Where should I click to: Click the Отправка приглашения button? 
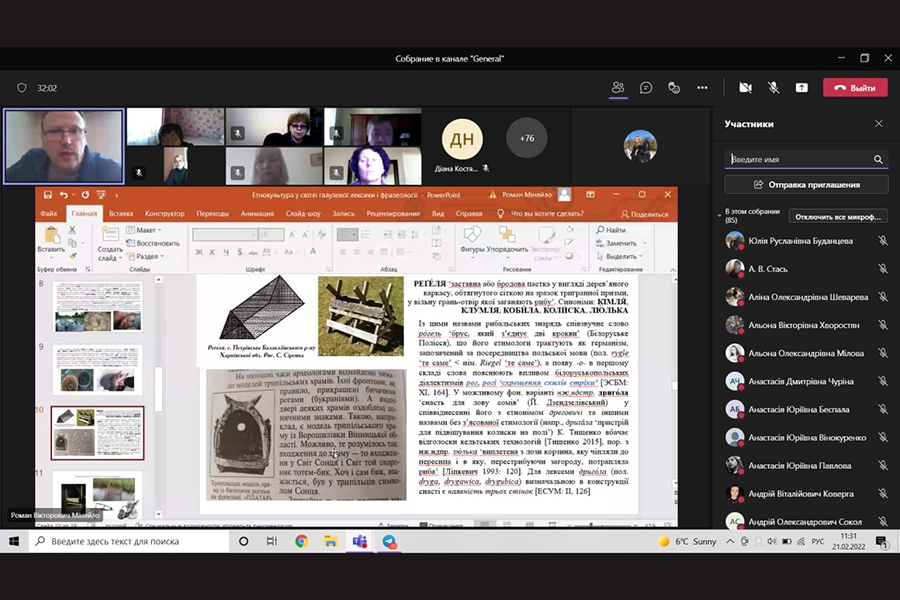pos(806,185)
